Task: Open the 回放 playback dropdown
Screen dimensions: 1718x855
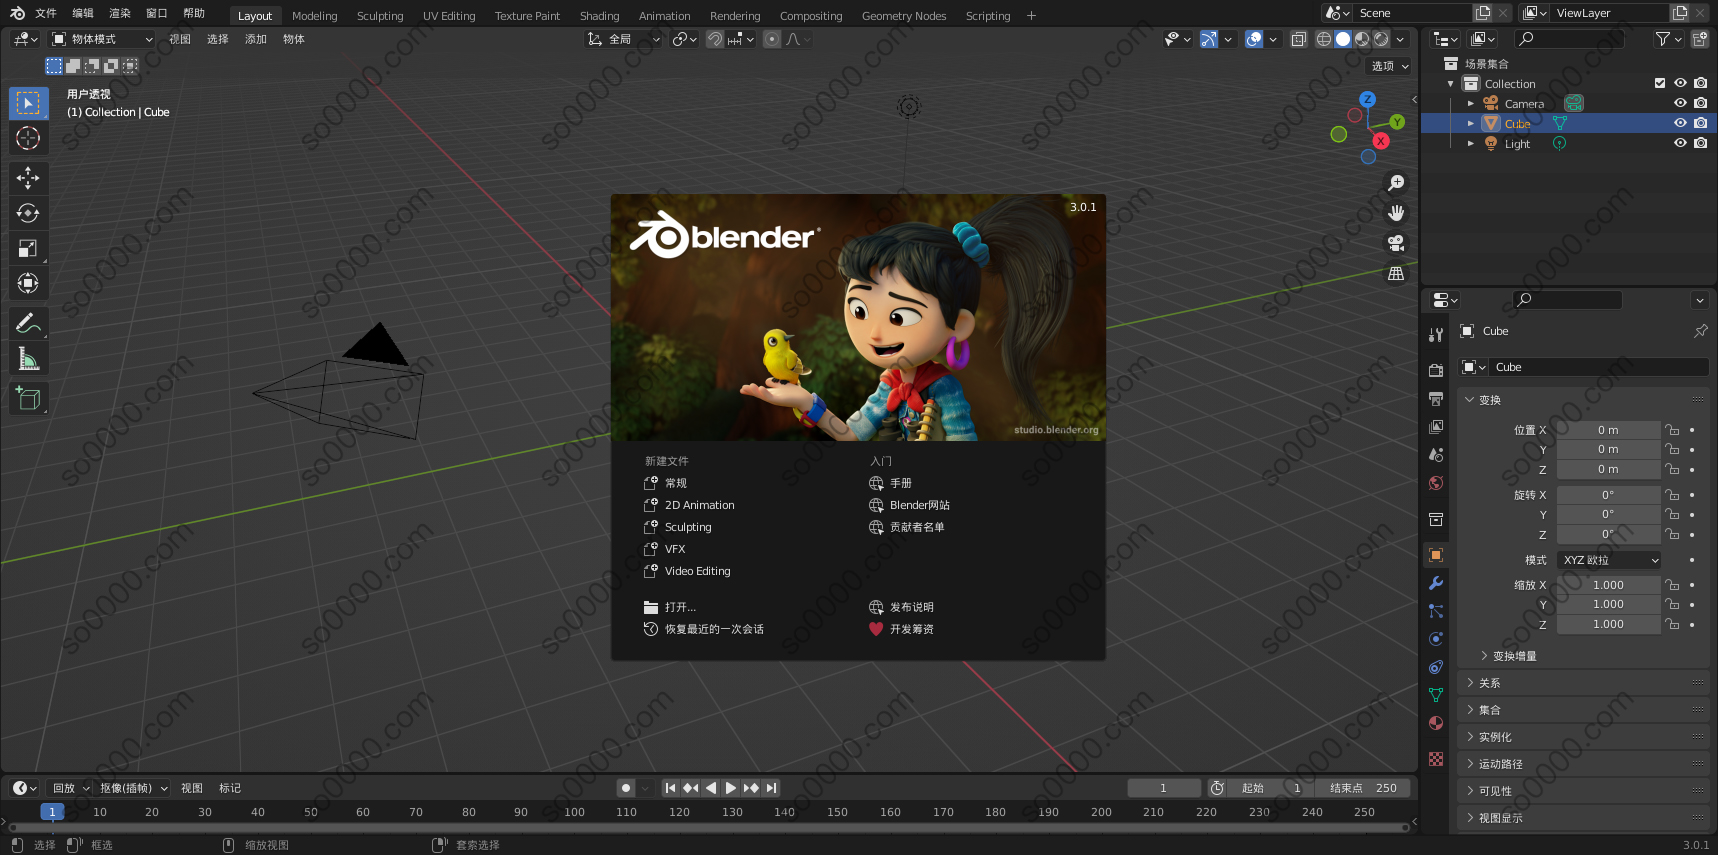Action: pyautogui.click(x=71, y=788)
